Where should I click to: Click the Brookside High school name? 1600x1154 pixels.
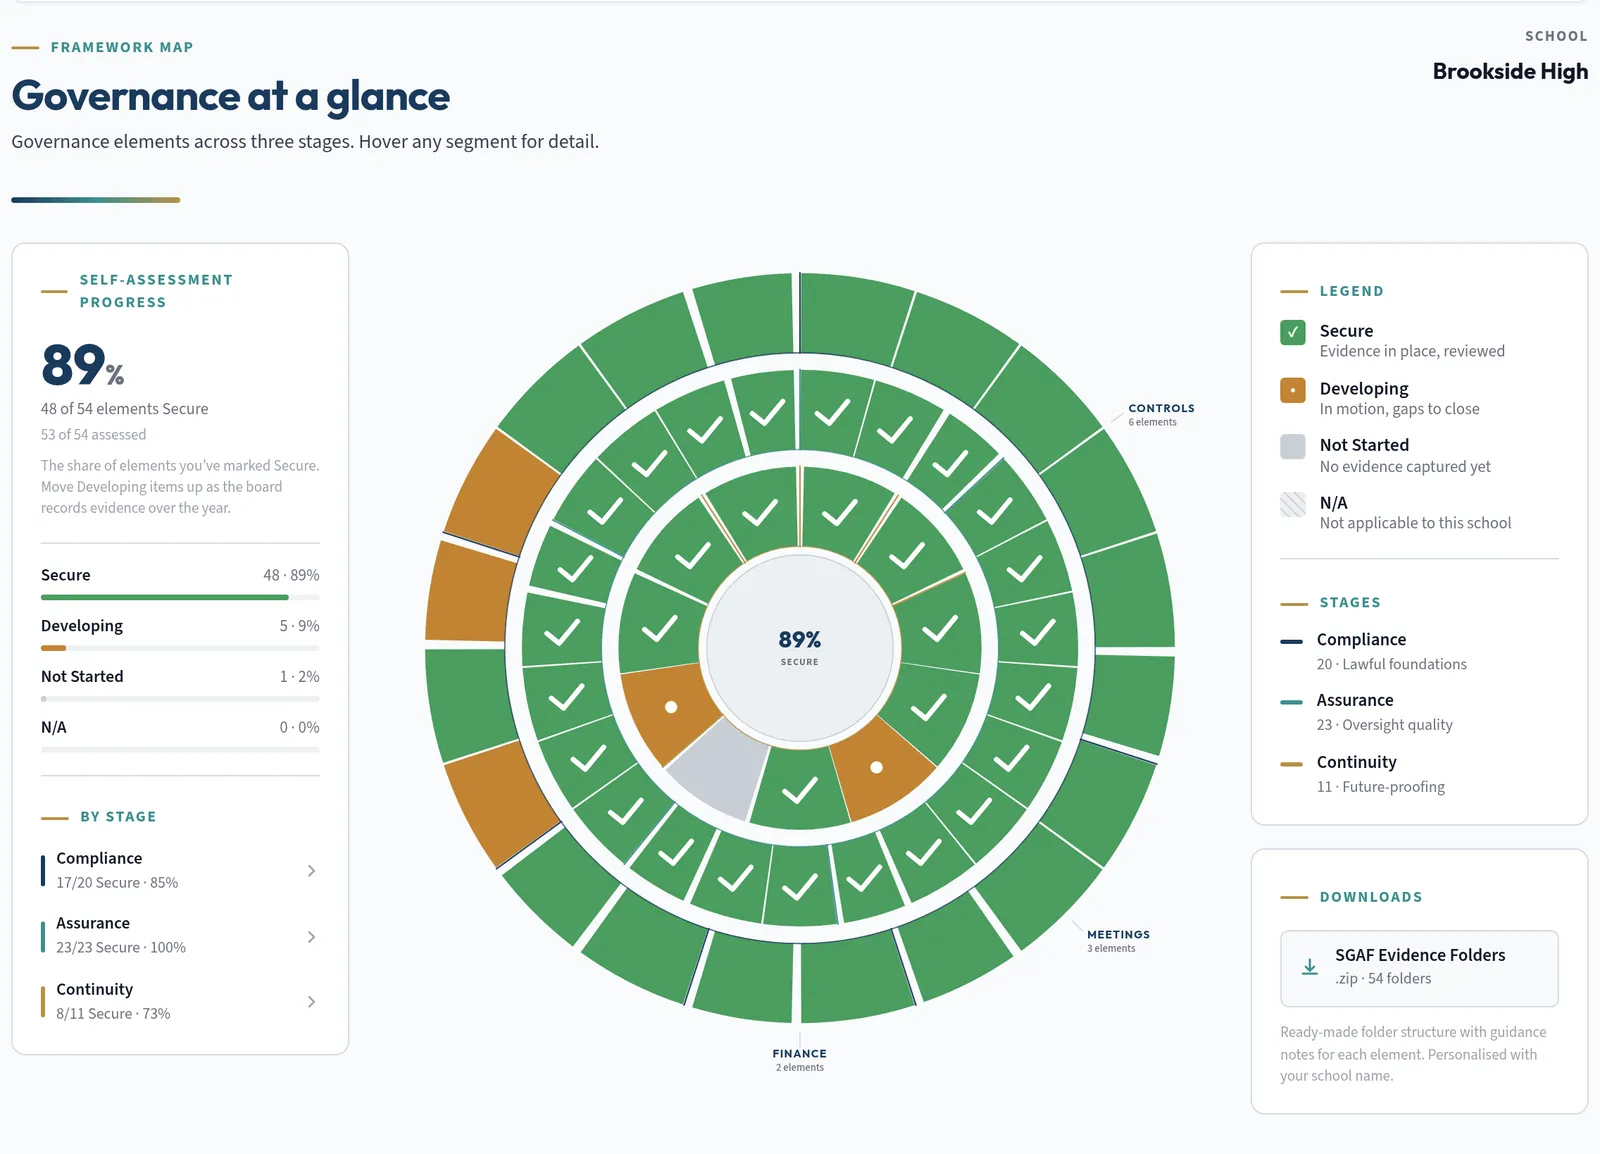point(1510,71)
